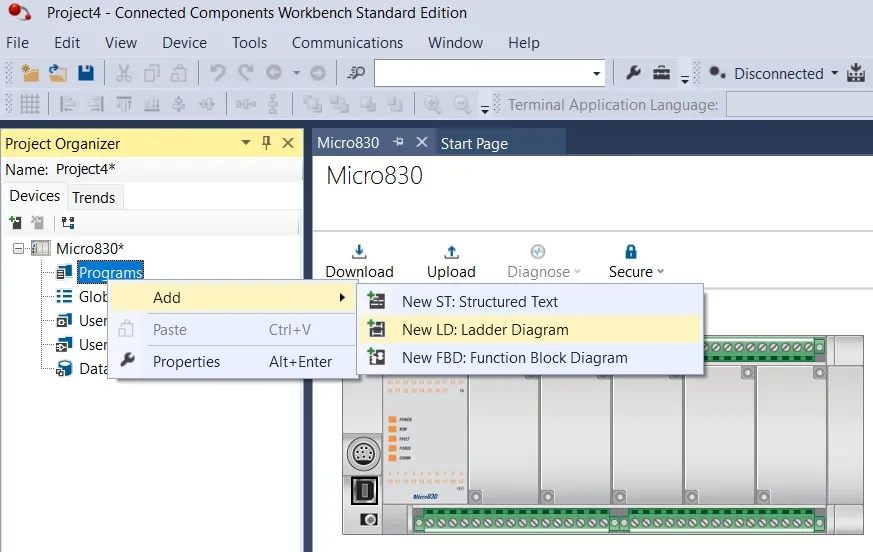This screenshot has width=873, height=552.
Task: Toggle the Project Organizer auto-hide pin
Action: 266,143
